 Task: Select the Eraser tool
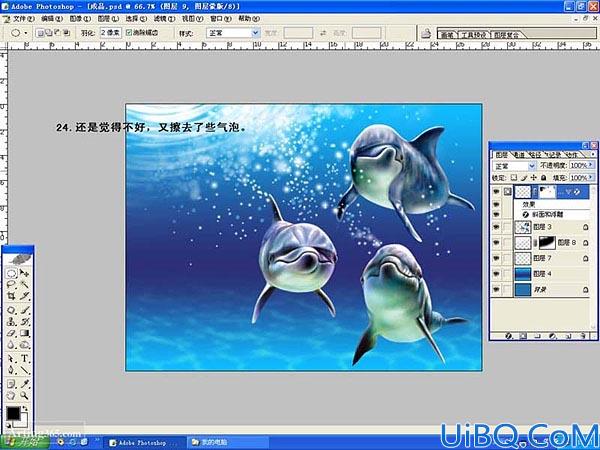click(x=11, y=333)
